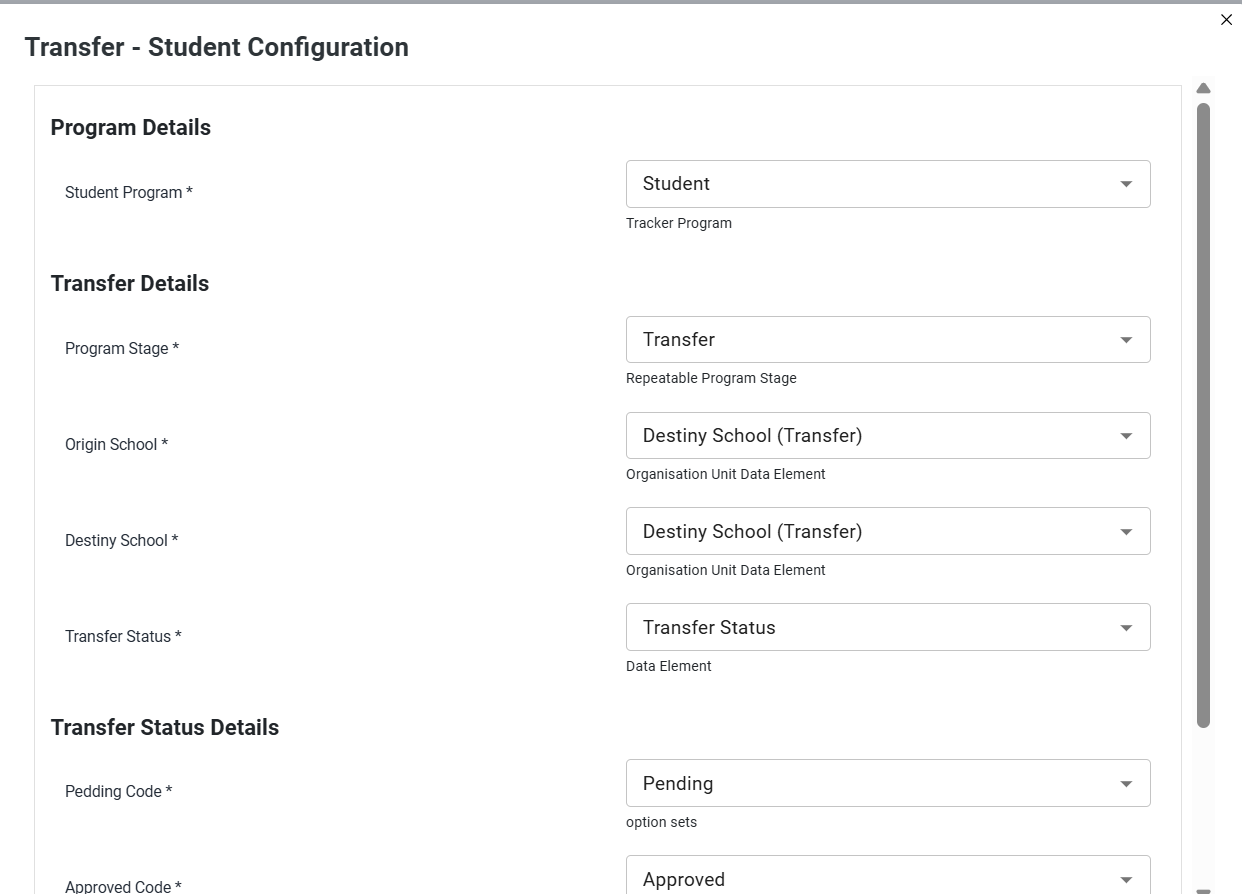Click the Pedding Code dropdown arrow
This screenshot has width=1242, height=894.
(x=1126, y=784)
